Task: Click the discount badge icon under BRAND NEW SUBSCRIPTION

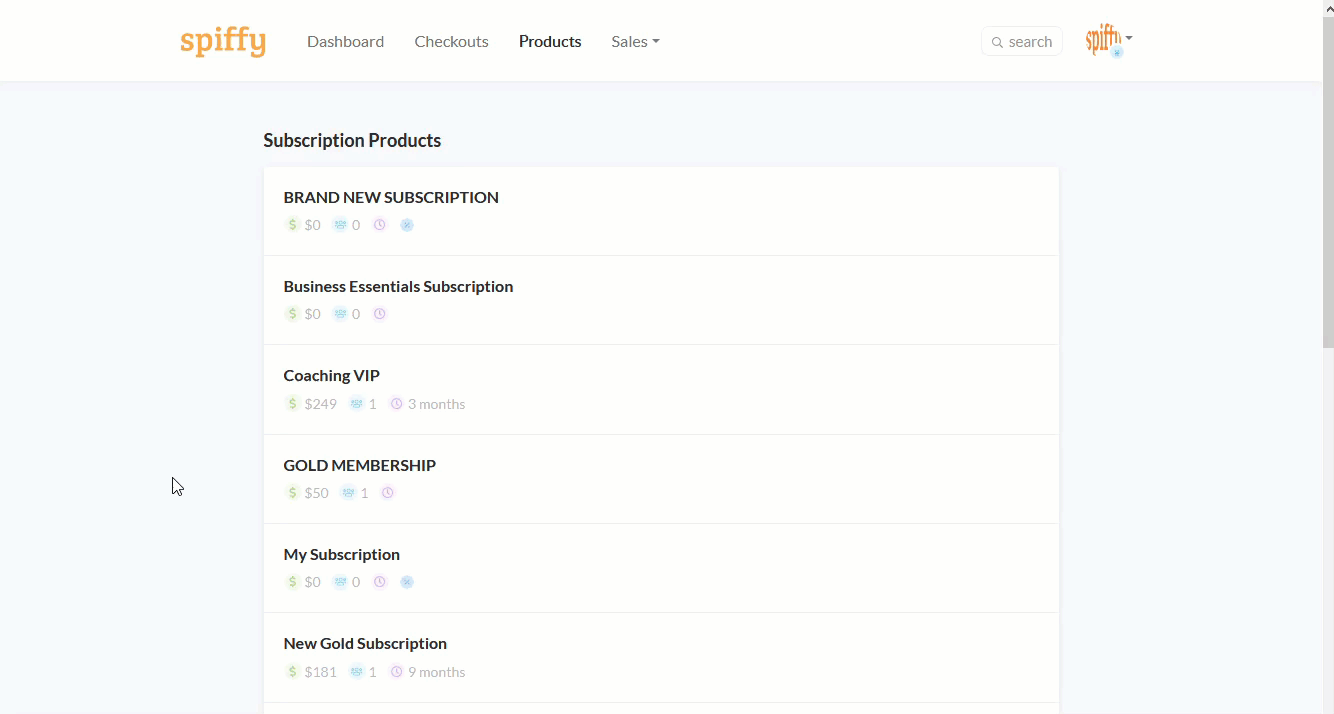Action: (x=407, y=225)
